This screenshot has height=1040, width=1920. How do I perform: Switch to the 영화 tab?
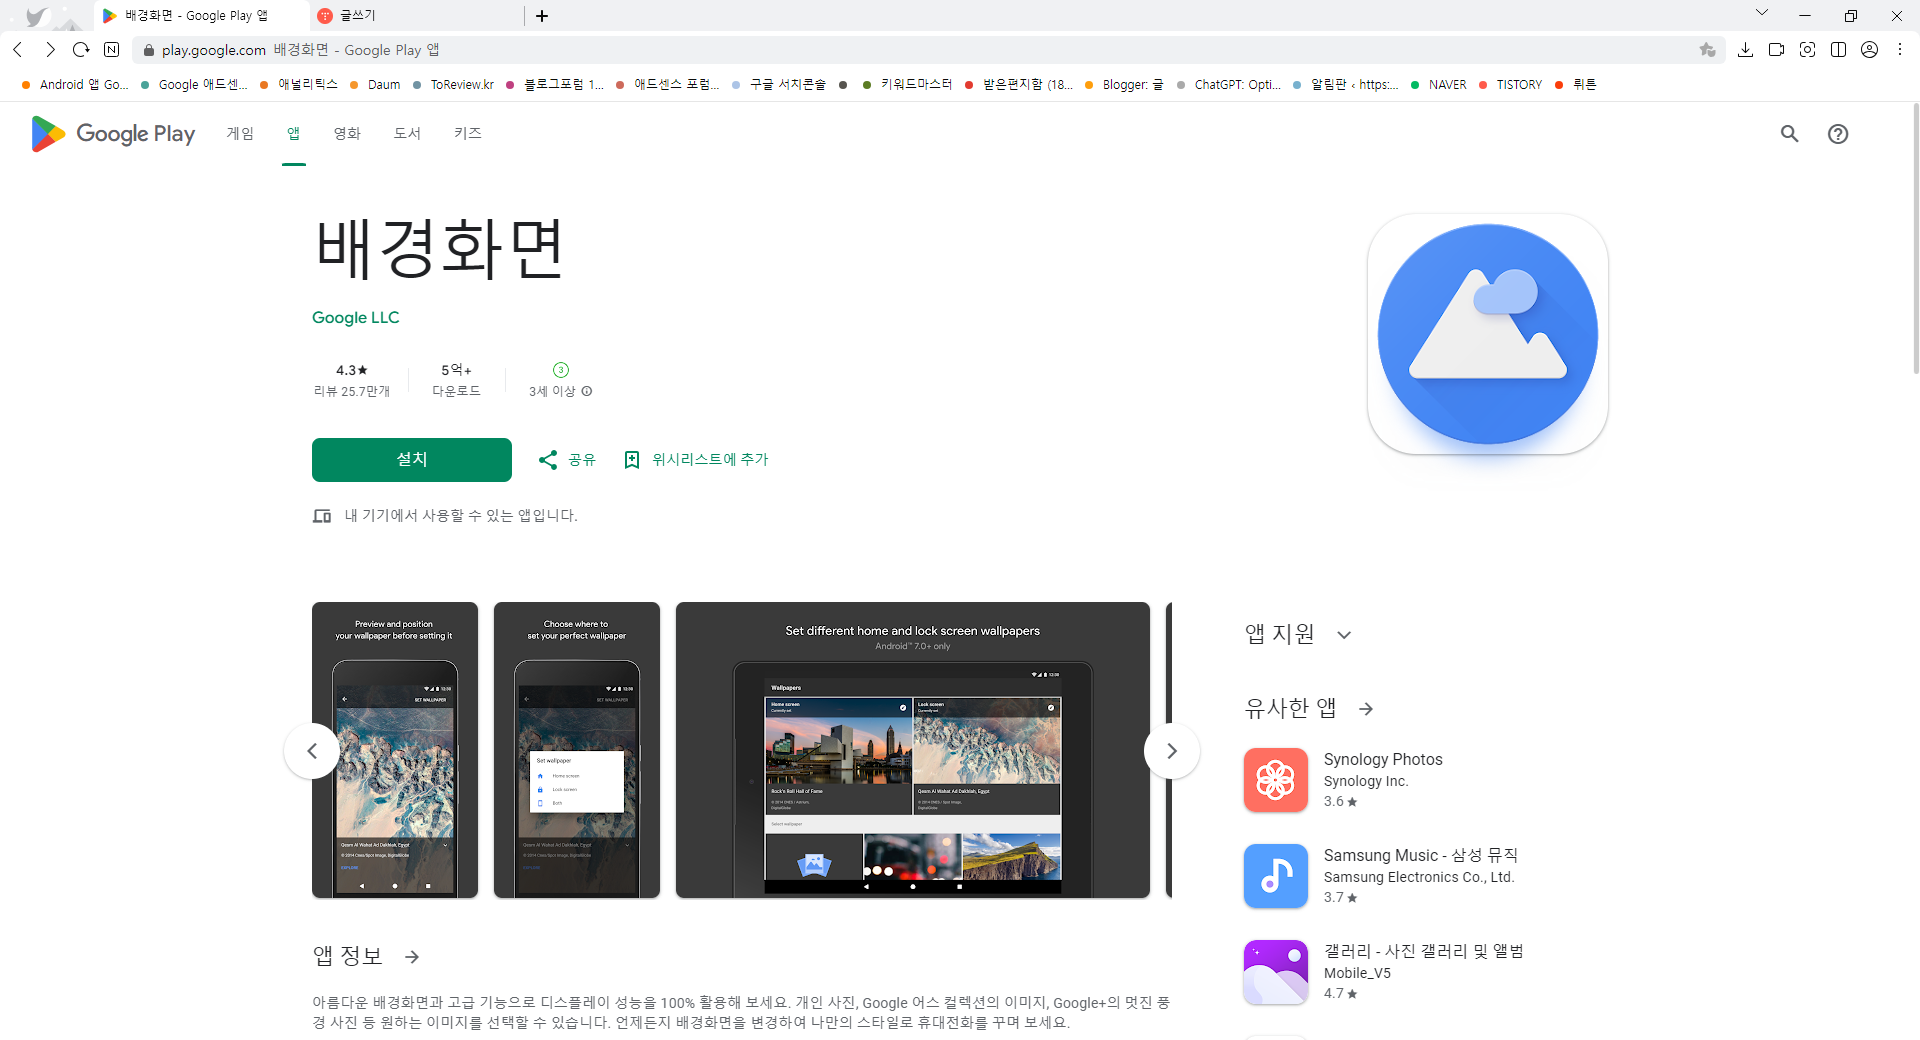pos(347,133)
